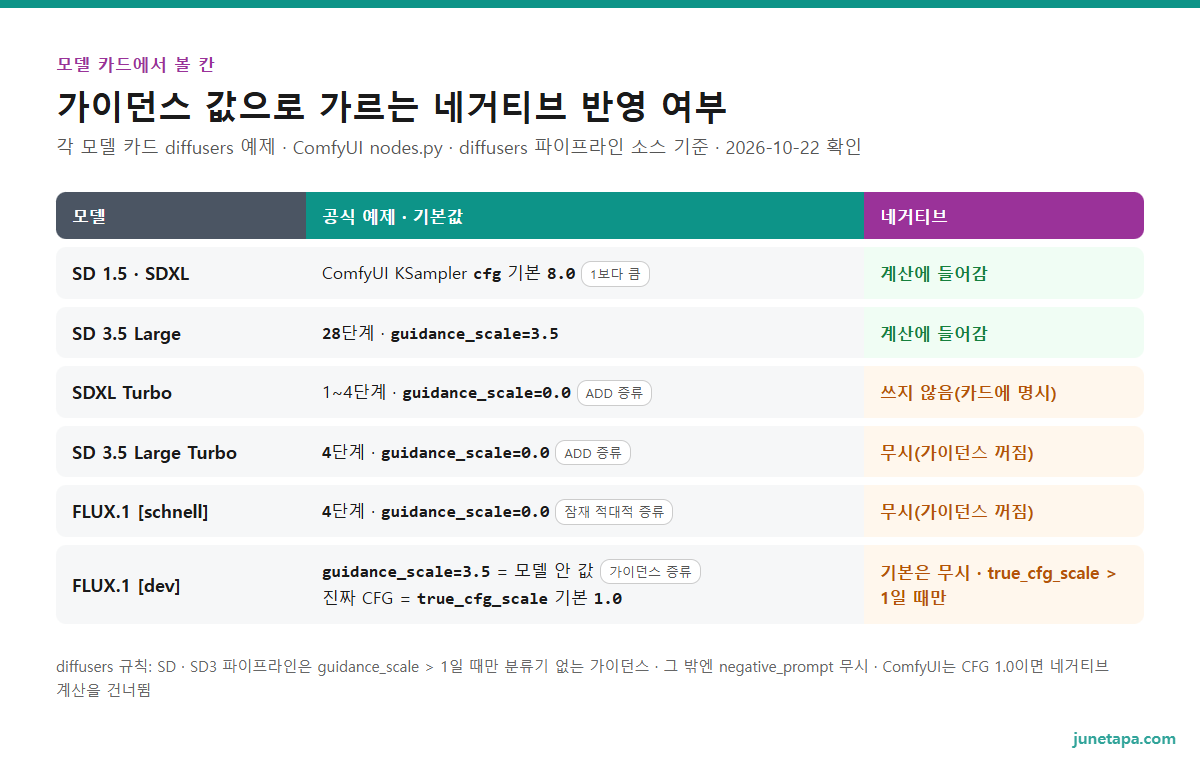Click '진짜 CFG = true_cfg_scale 기본 1.0' text
Image resolution: width=1200 pixels, height=766 pixels.
click(472, 598)
